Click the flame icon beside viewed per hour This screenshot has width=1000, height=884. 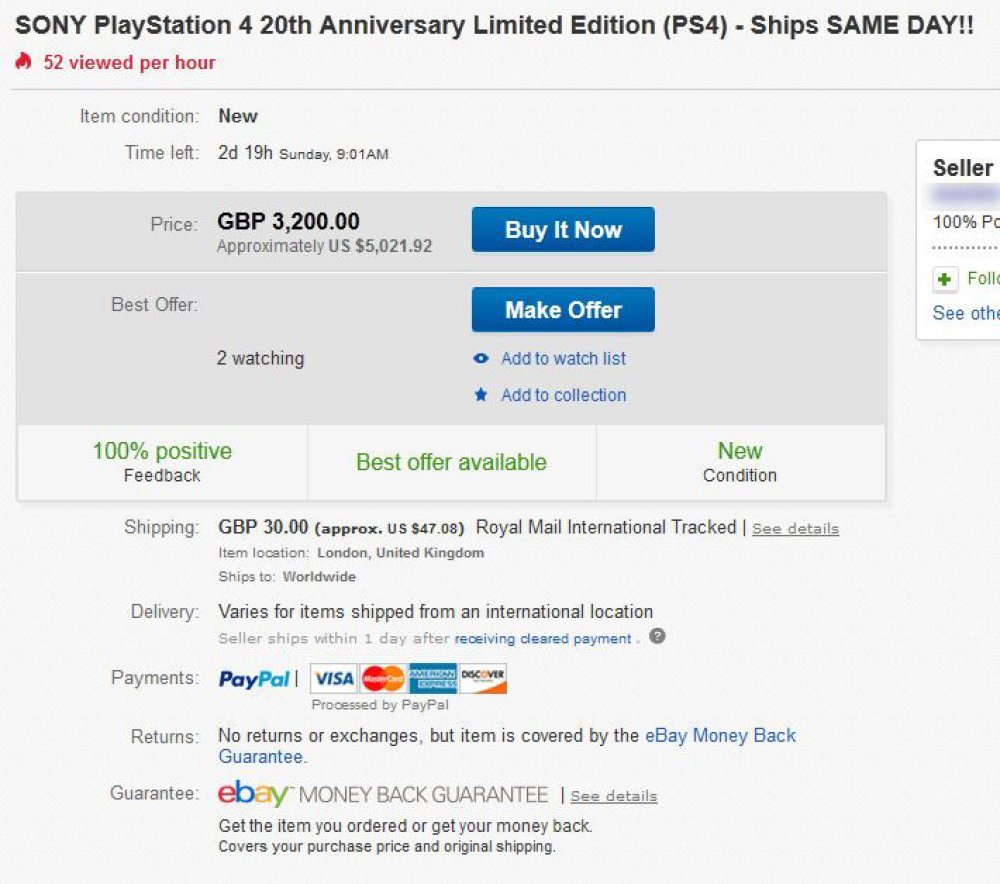(x=24, y=61)
